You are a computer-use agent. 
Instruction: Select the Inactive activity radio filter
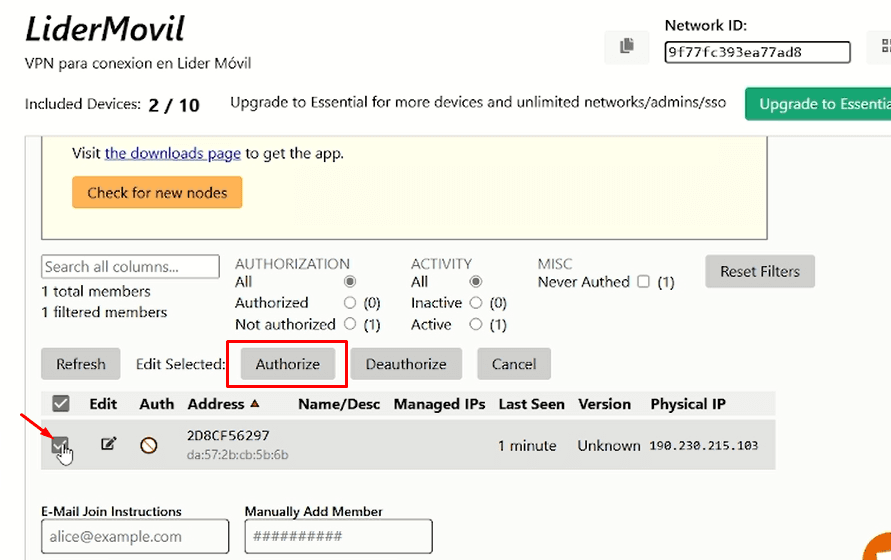tap(476, 303)
